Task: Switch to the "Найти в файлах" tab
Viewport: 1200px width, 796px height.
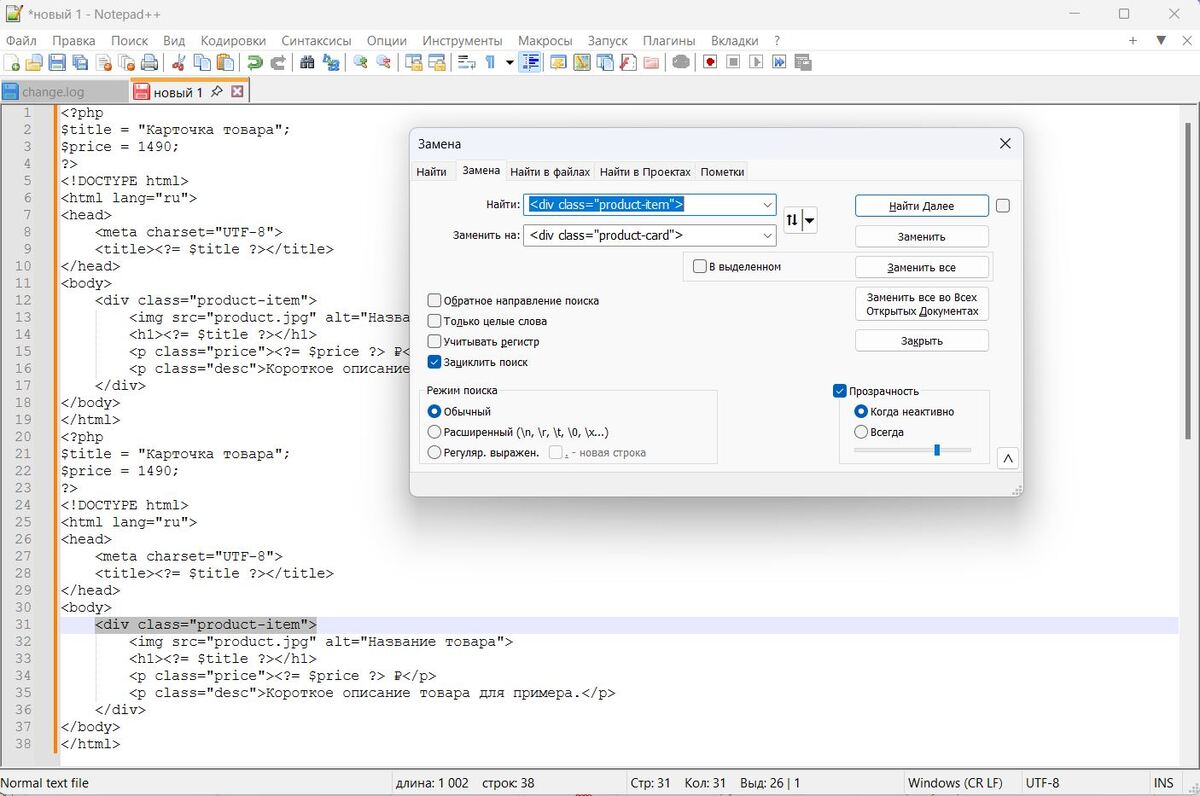Action: coord(550,172)
